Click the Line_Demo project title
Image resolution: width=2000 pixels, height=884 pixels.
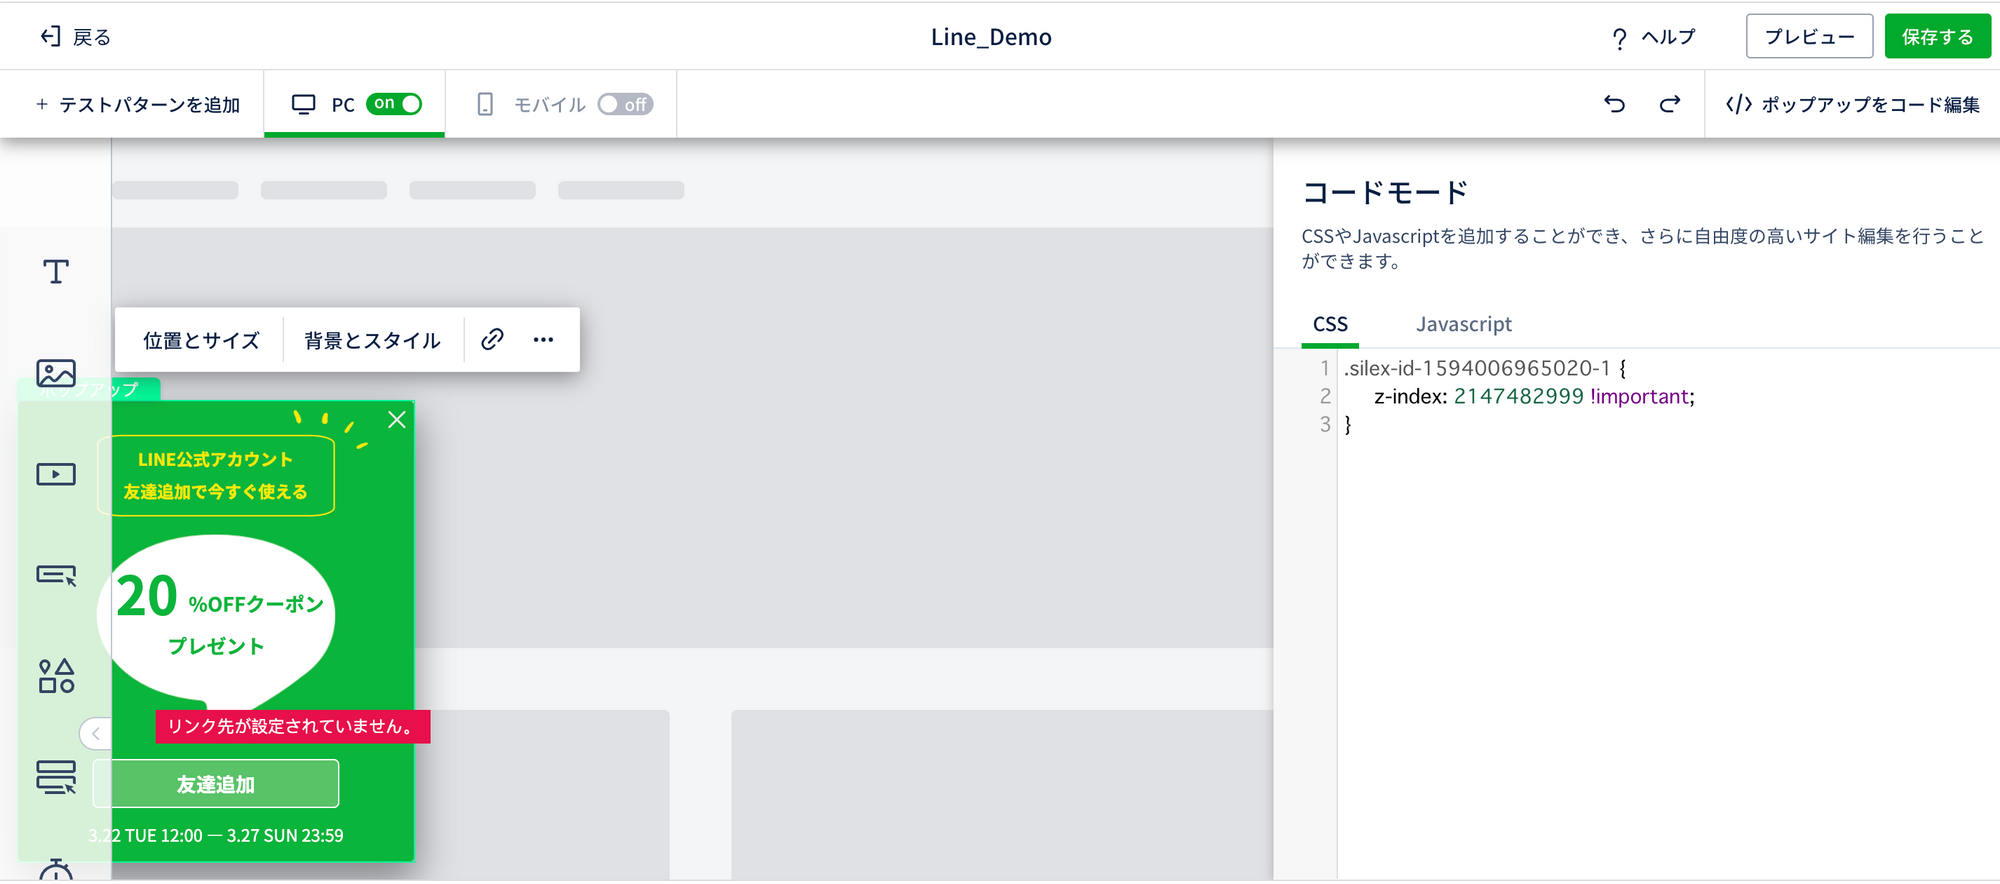[991, 37]
